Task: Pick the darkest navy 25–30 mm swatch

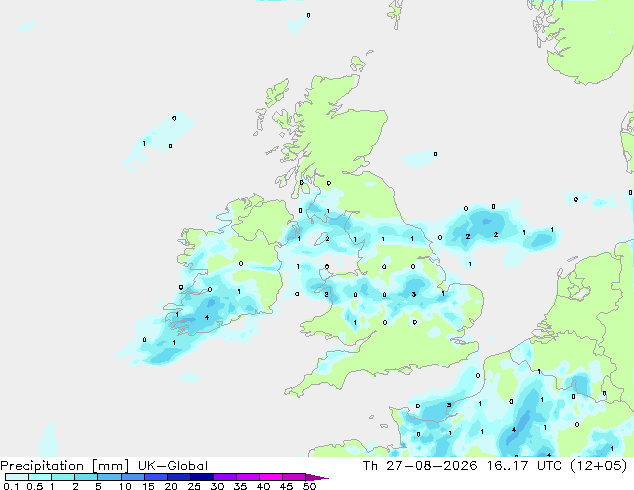Action: pyautogui.click(x=202, y=477)
